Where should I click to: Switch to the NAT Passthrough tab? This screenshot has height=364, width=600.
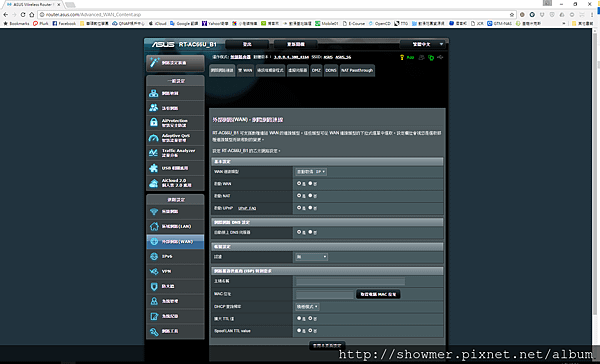coord(357,70)
